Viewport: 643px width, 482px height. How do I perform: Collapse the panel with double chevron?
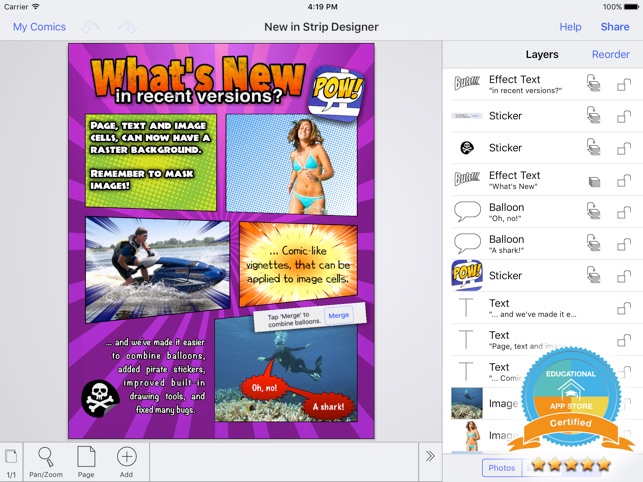[x=430, y=456]
